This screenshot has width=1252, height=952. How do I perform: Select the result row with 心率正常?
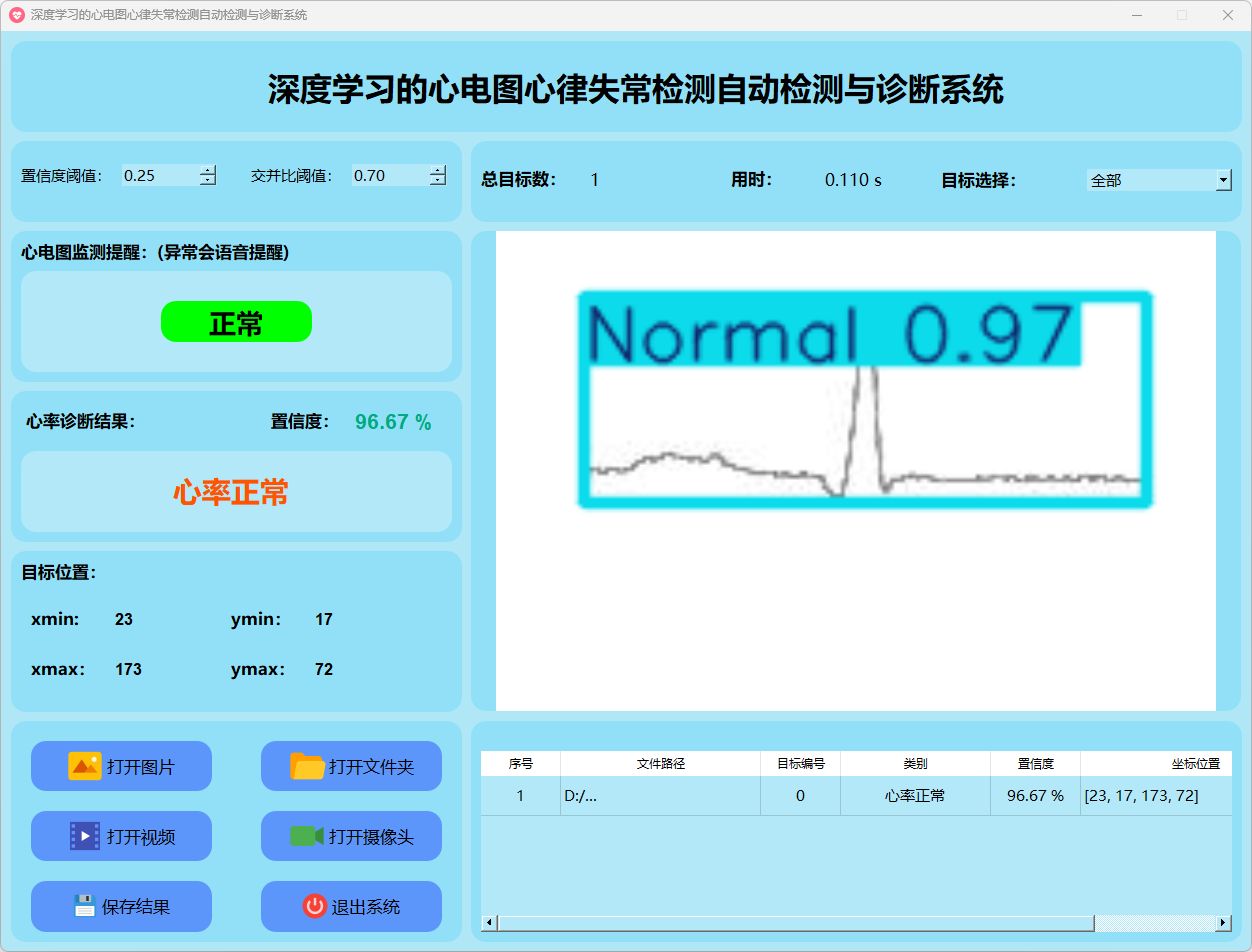click(914, 796)
